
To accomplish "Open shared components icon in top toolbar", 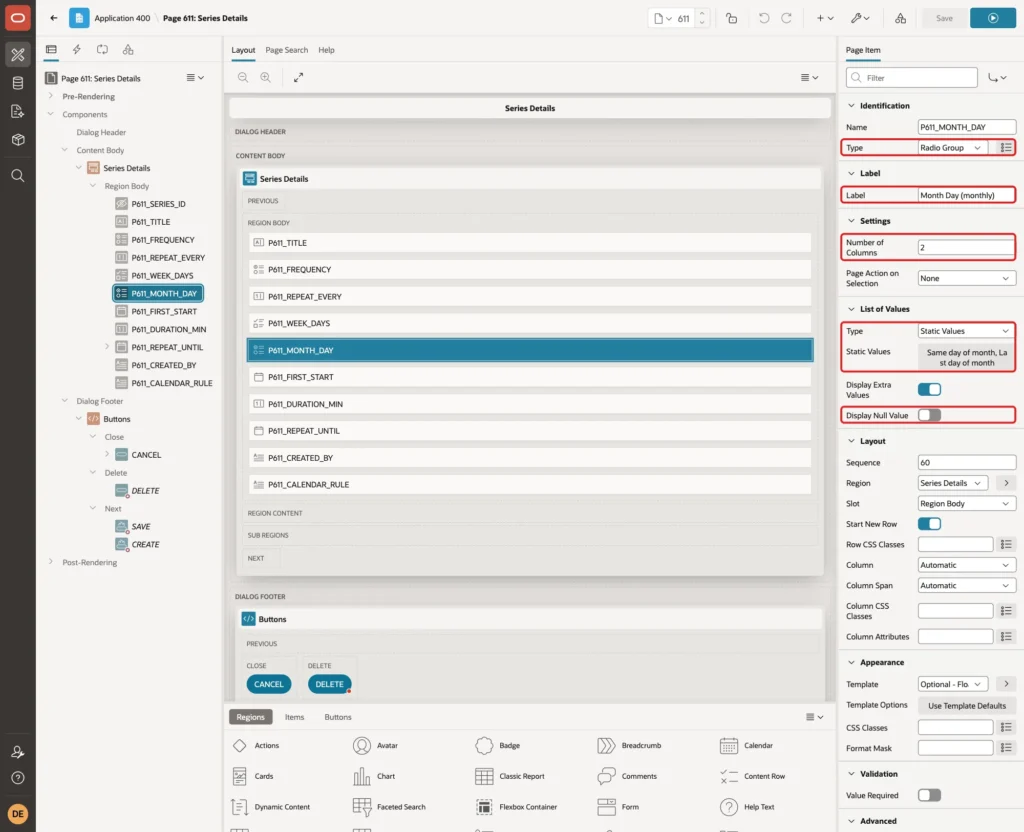I will click(900, 18).
